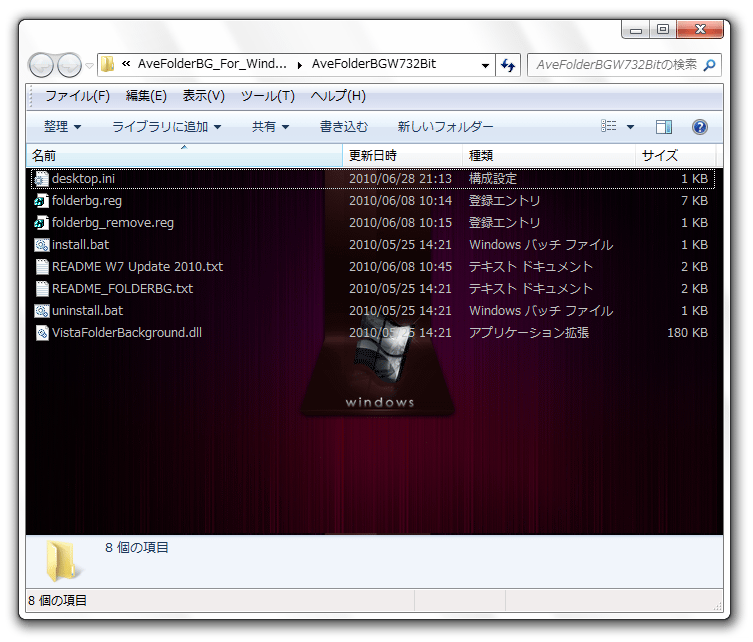Click the uninstall.bat file icon
Screen dimensions: 753x642
tap(42, 311)
